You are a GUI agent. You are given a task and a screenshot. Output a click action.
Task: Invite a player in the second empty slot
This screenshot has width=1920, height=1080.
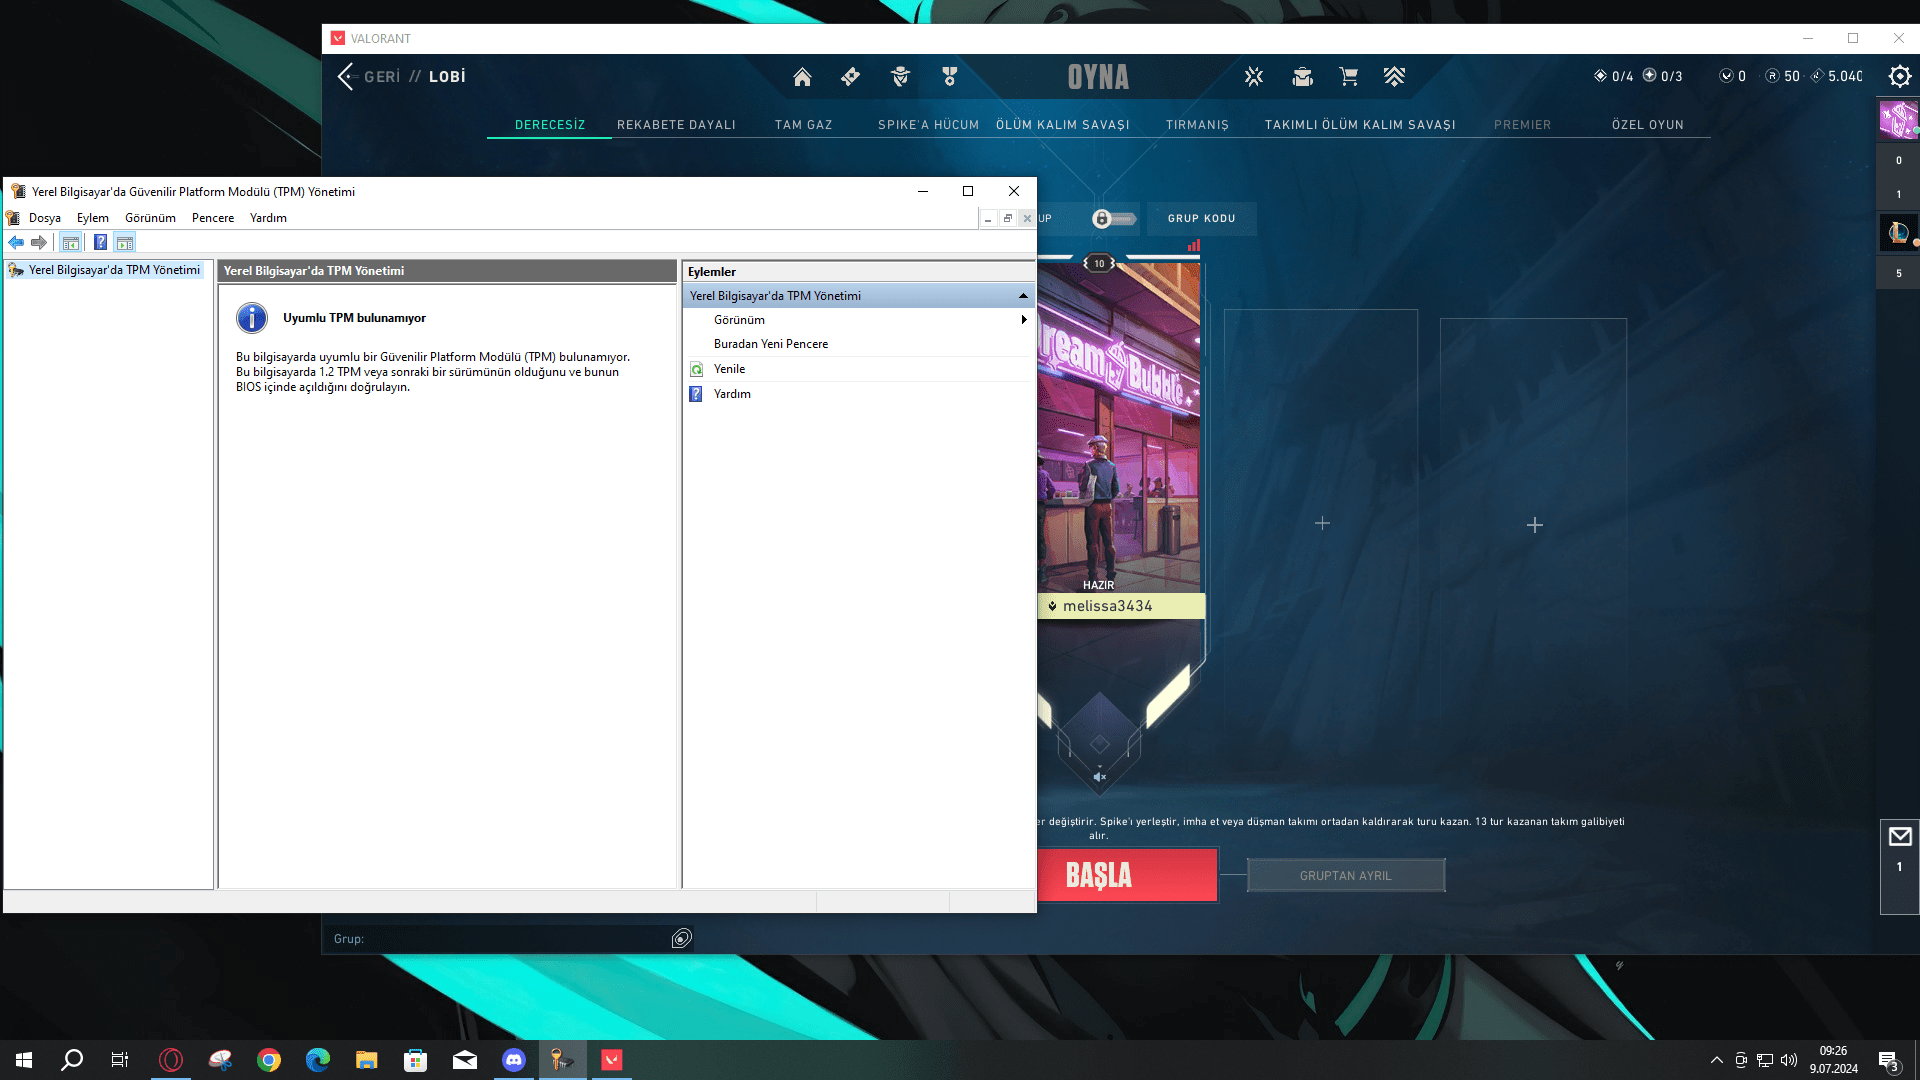point(1534,525)
